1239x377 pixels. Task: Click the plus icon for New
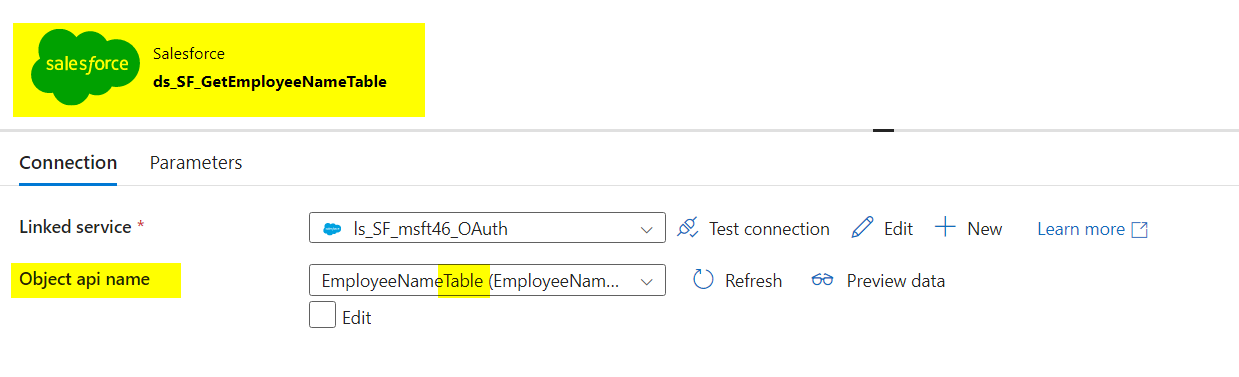(945, 227)
